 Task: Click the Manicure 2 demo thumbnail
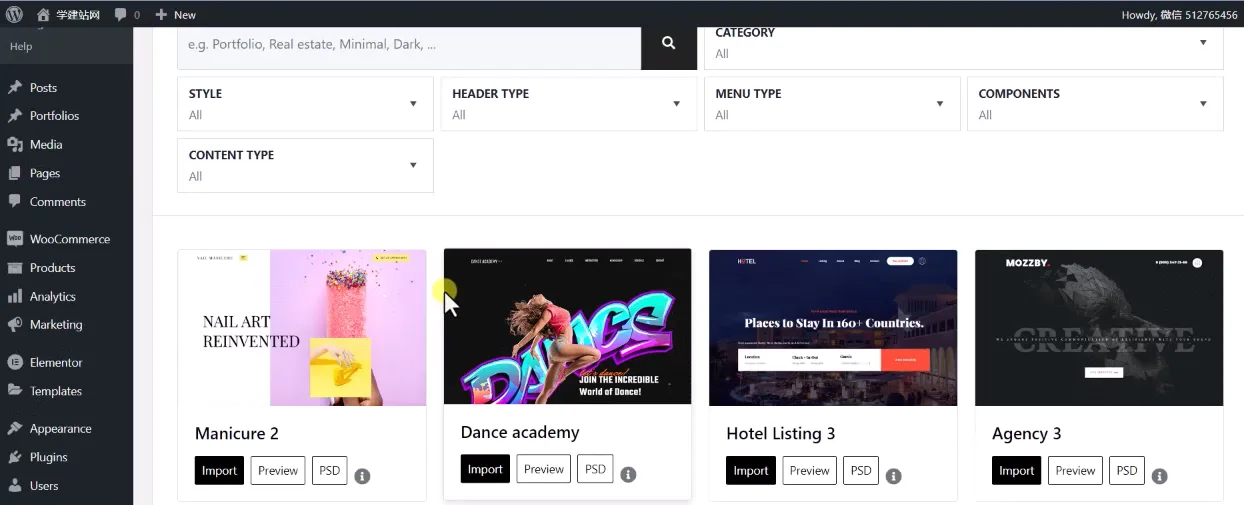pyautogui.click(x=302, y=327)
